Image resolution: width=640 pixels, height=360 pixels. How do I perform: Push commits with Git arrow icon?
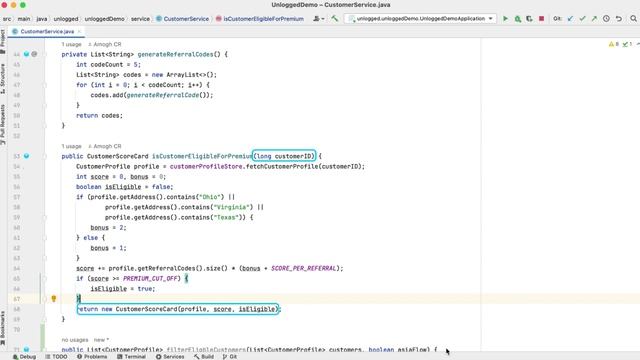(x=594, y=19)
